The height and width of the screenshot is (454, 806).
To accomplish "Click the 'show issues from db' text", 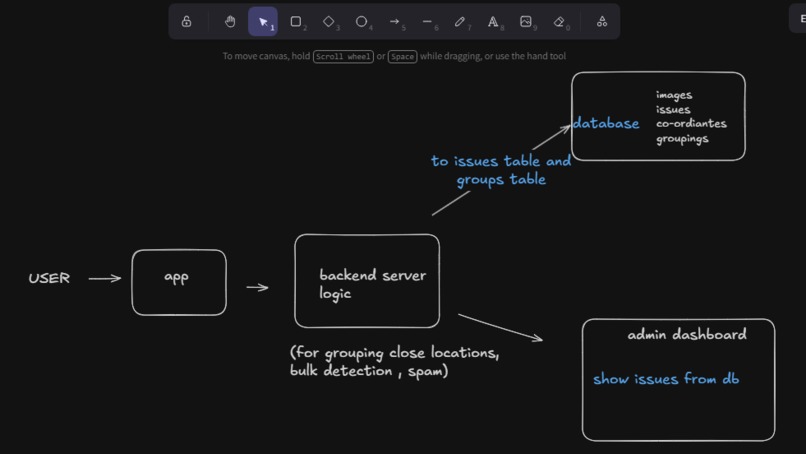I will point(666,379).
